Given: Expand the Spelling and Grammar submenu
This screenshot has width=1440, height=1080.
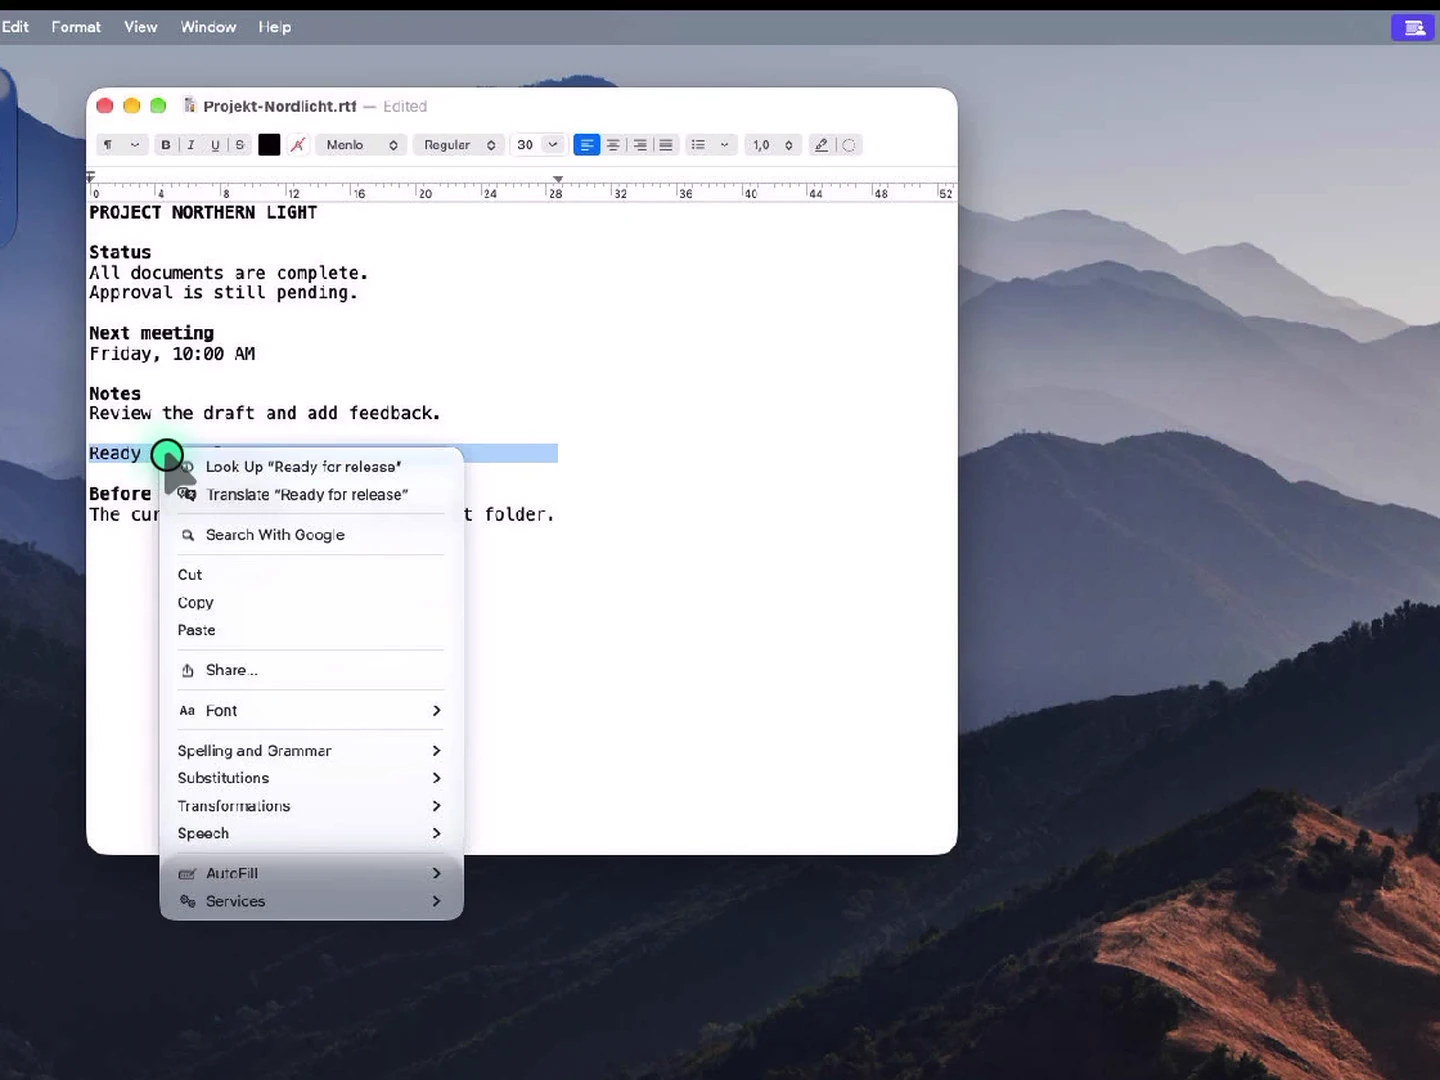Looking at the screenshot, I should 311,751.
